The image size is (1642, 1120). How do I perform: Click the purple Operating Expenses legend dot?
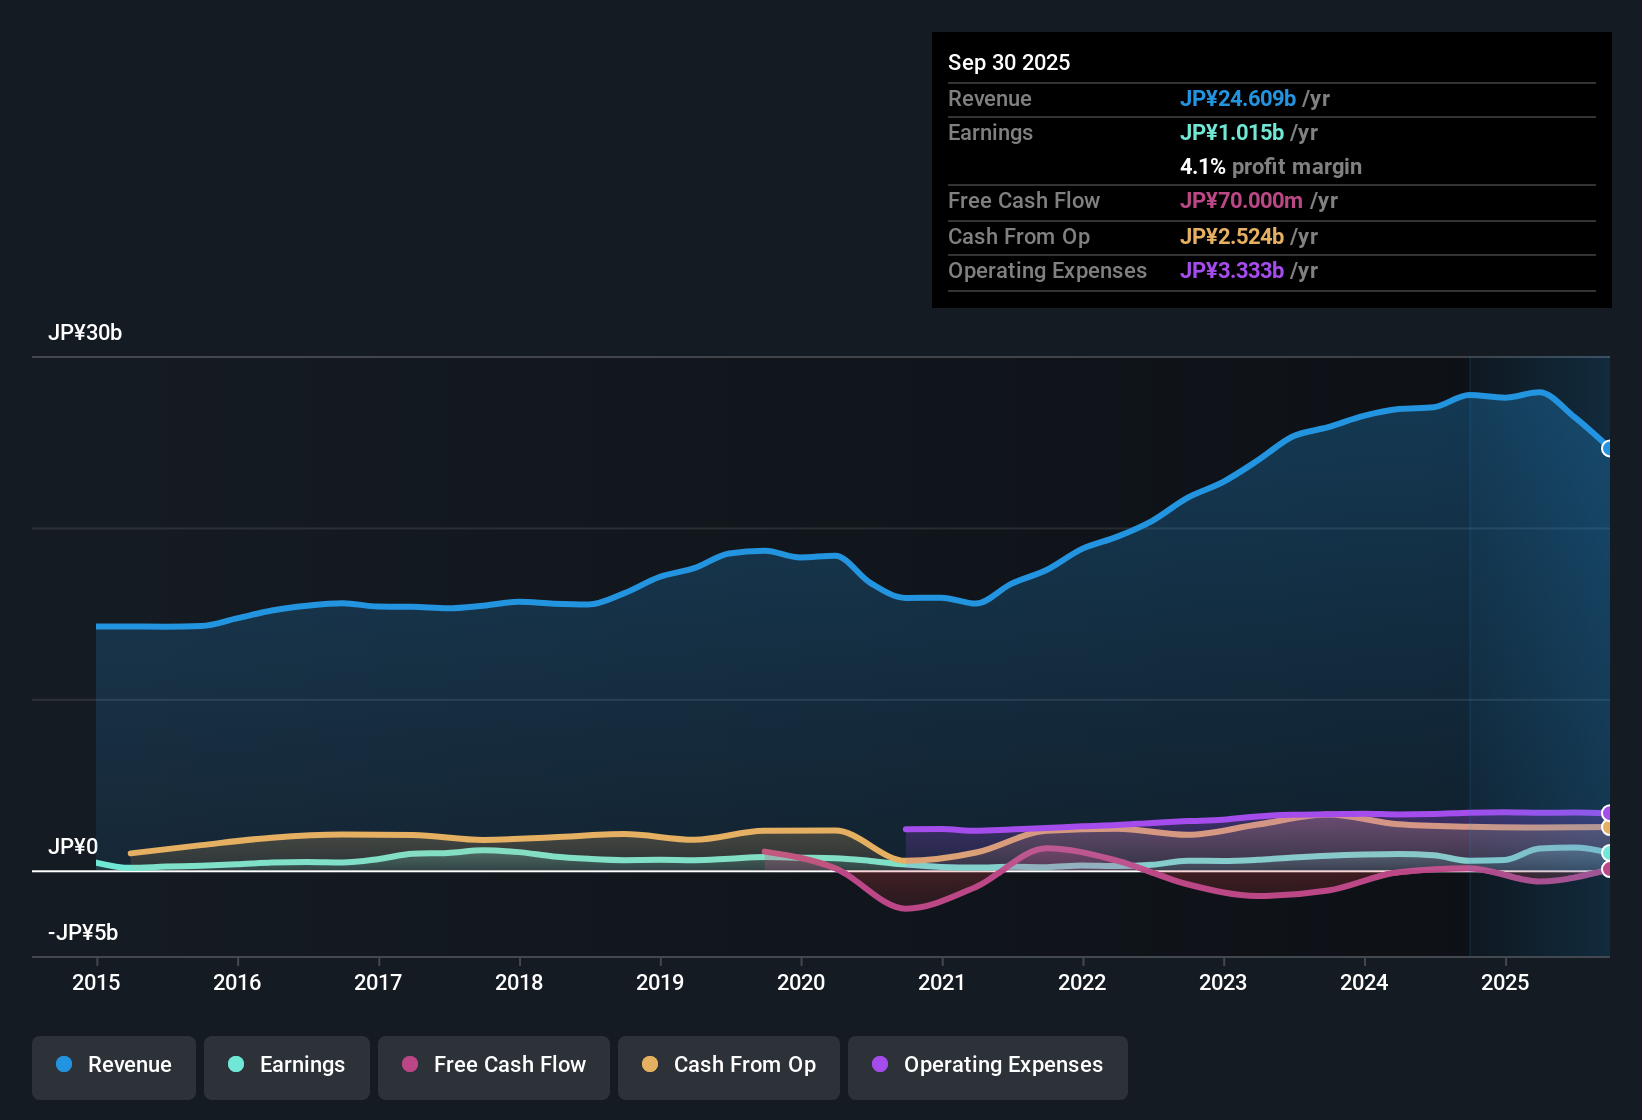[880, 1065]
